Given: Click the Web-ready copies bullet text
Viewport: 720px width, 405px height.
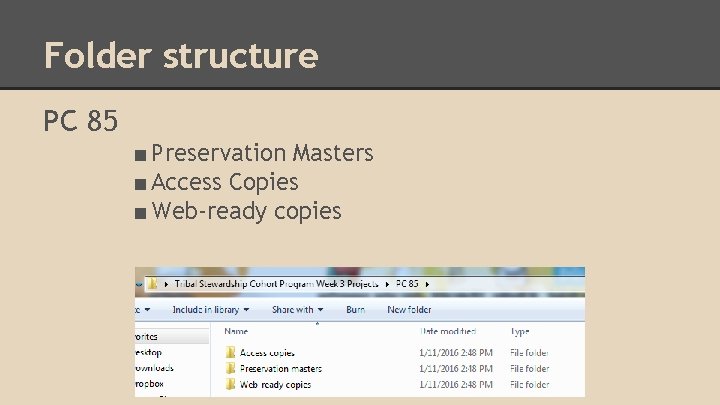Looking at the screenshot, I should (247, 211).
